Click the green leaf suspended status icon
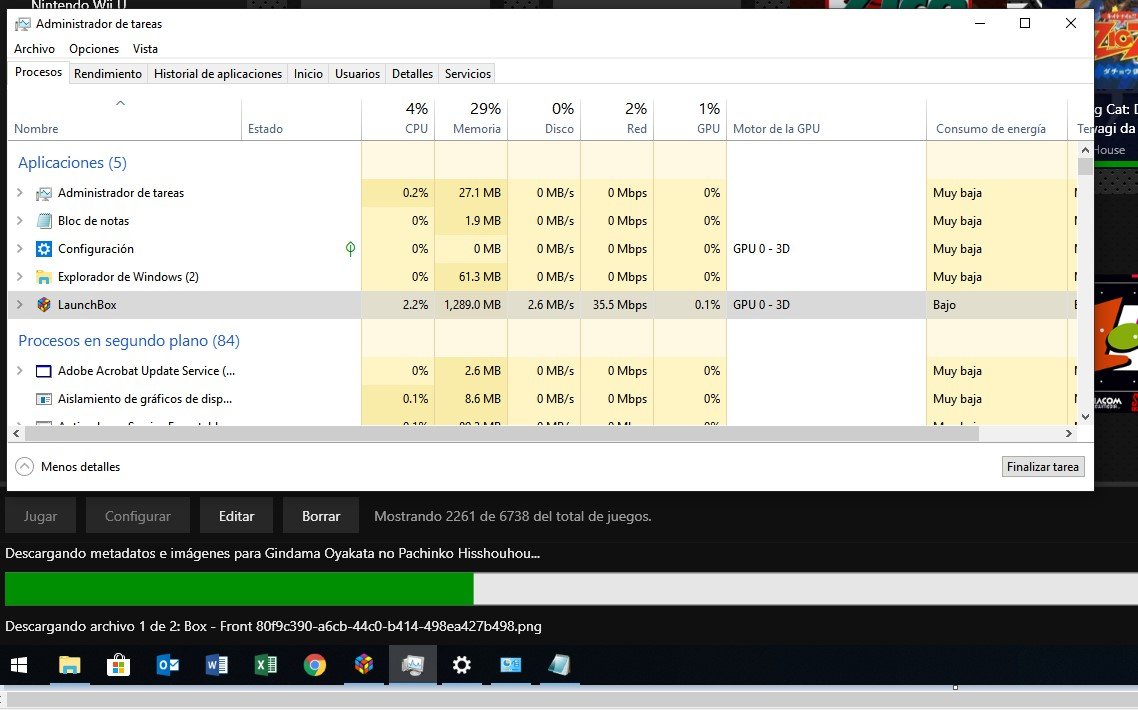The height and width of the screenshot is (710, 1138). tap(351, 249)
